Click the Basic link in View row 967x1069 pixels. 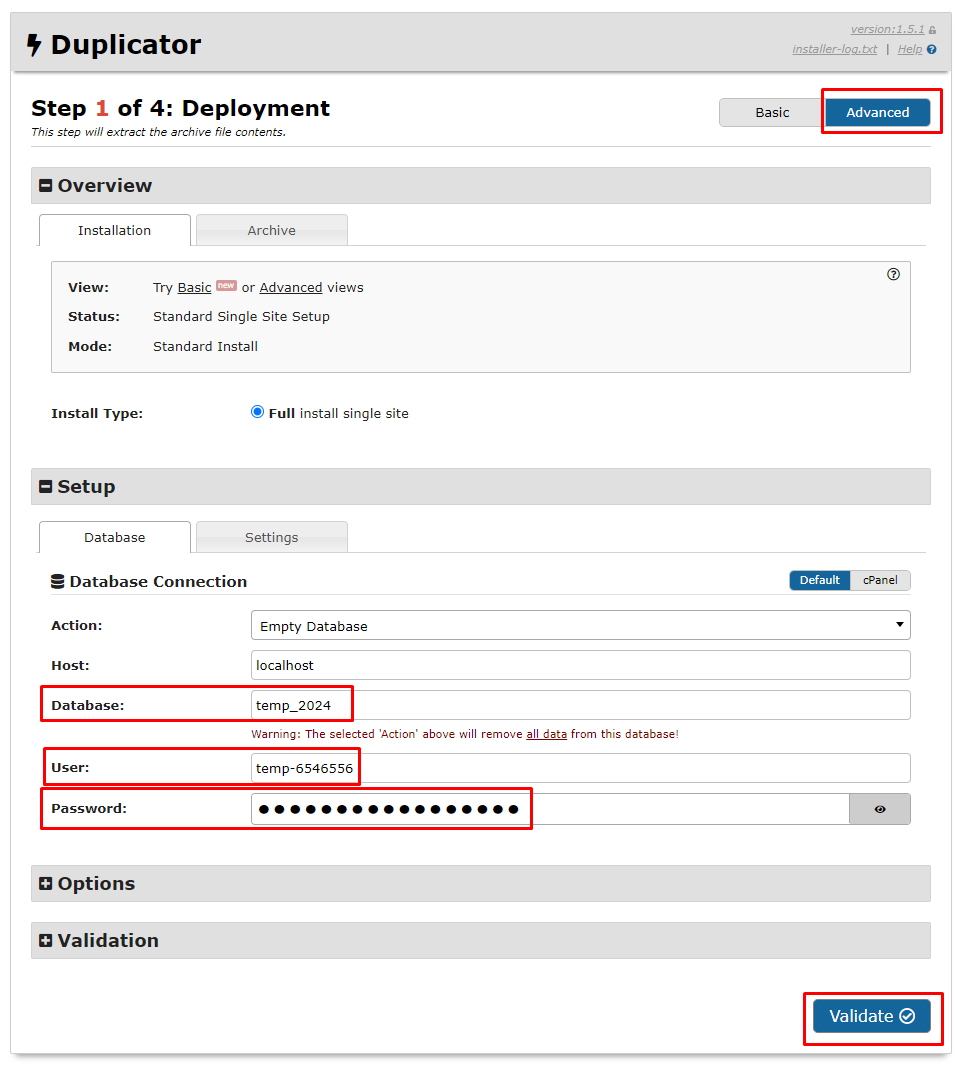194,288
